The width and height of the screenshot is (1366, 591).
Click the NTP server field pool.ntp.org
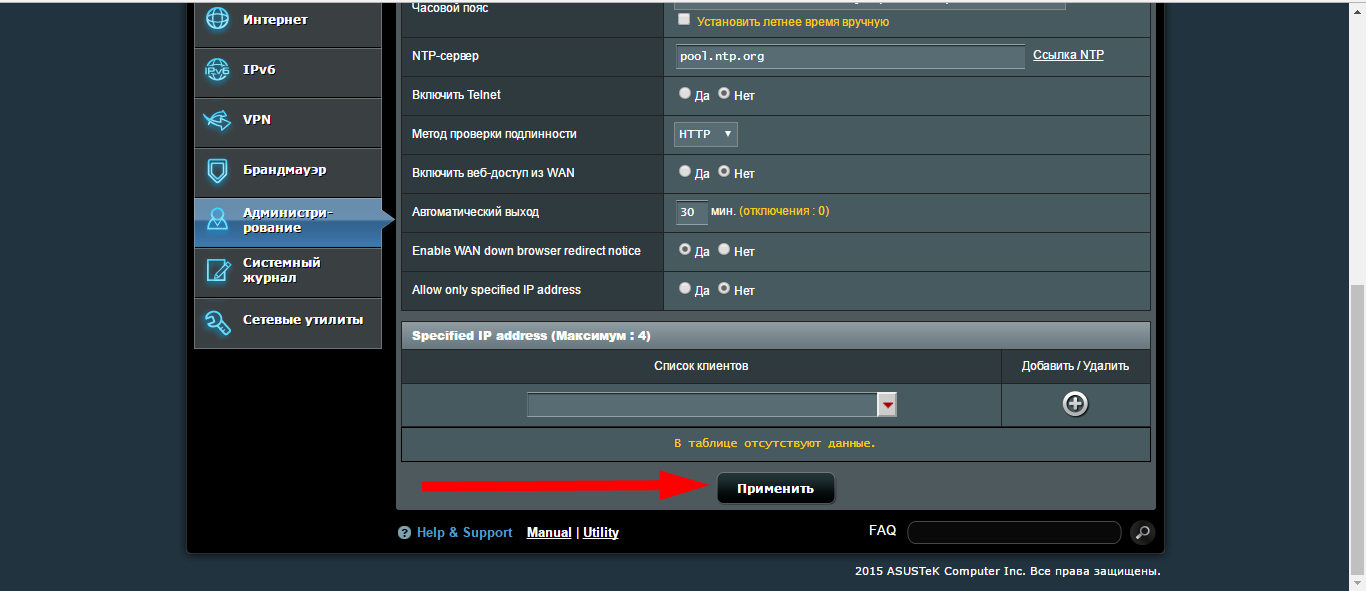850,56
